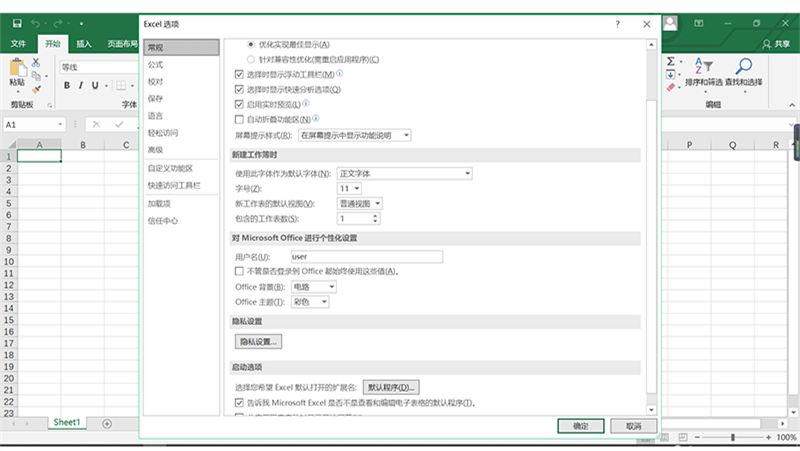Select optimize for compatibility radio button
The height and width of the screenshot is (451, 800).
[x=251, y=60]
